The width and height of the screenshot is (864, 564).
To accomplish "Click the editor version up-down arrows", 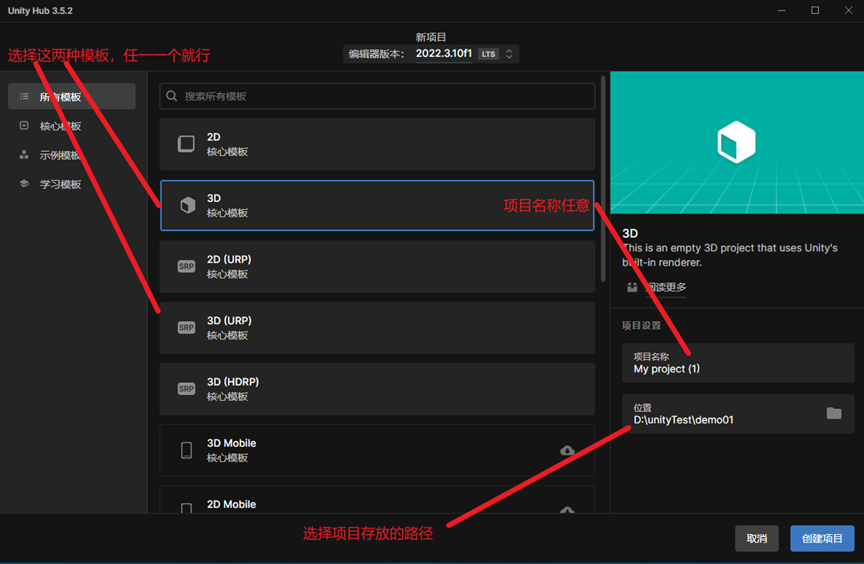I will click(509, 54).
